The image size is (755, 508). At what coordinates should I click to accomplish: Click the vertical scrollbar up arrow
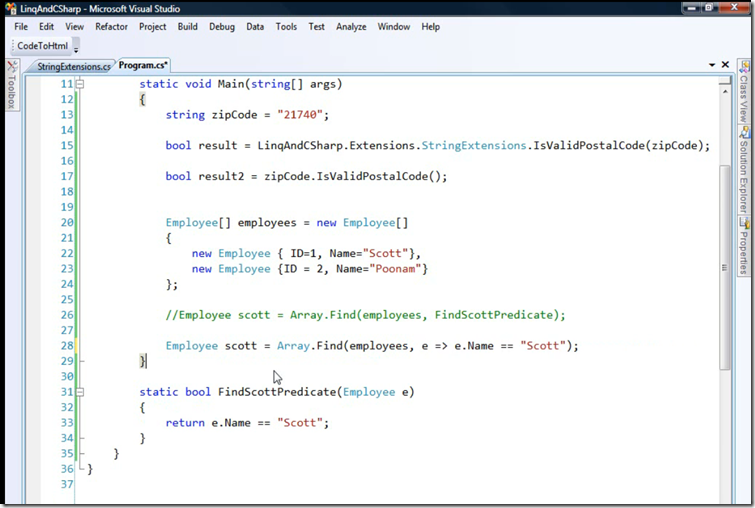[x=725, y=91]
